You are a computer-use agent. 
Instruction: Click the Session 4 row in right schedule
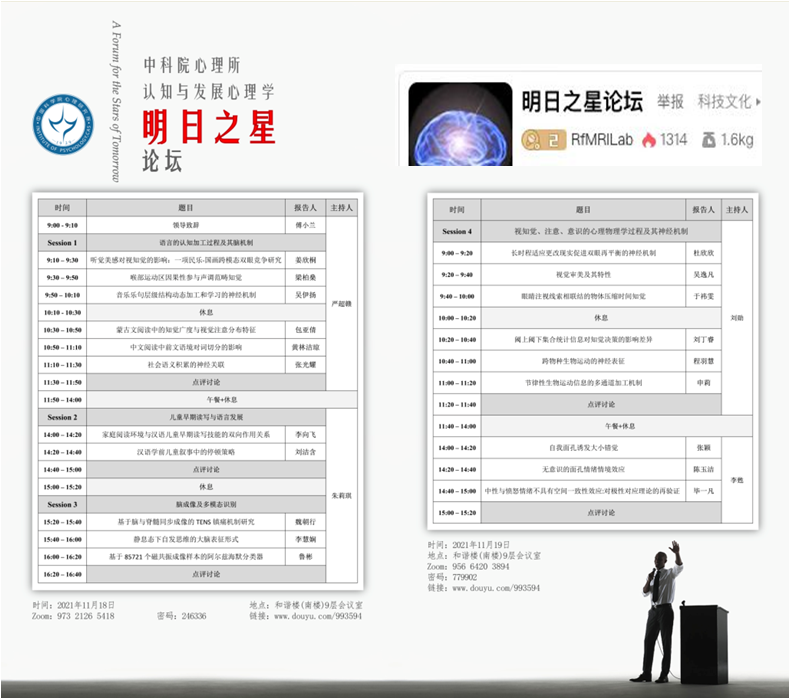pyautogui.click(x=457, y=232)
